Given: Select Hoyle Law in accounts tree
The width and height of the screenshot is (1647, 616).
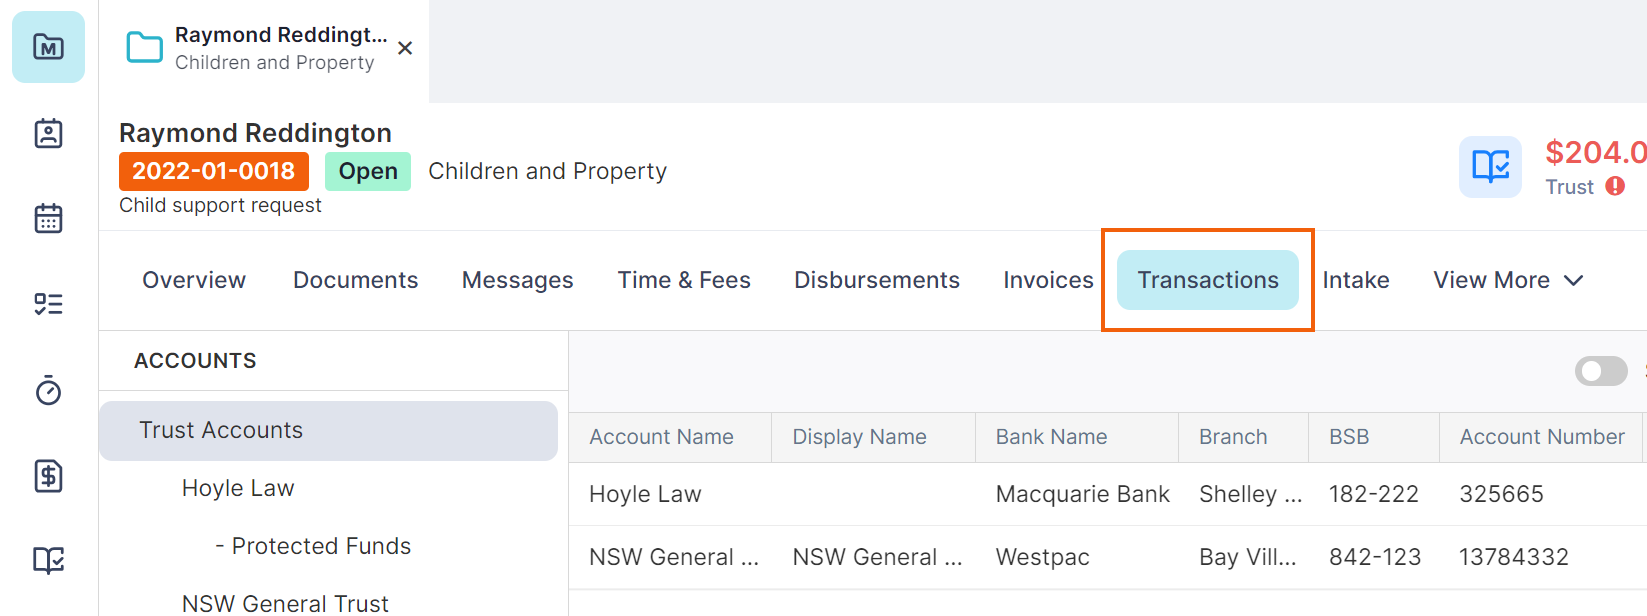Looking at the screenshot, I should [x=238, y=488].
